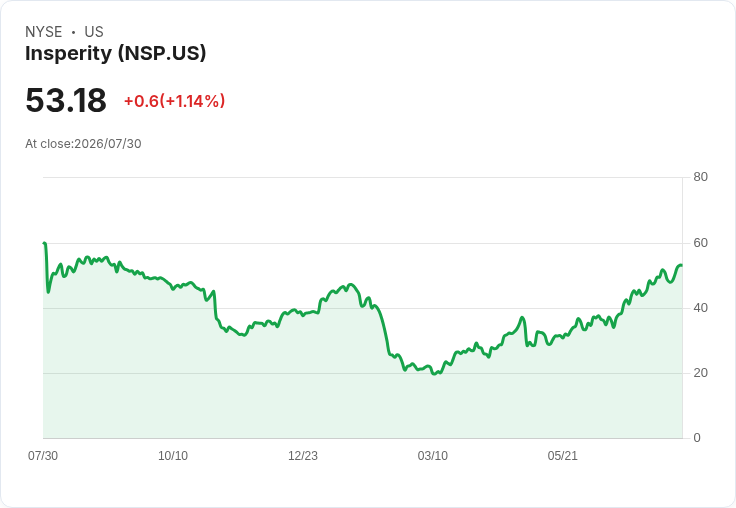Click the 80 y-axis value label

point(700,177)
